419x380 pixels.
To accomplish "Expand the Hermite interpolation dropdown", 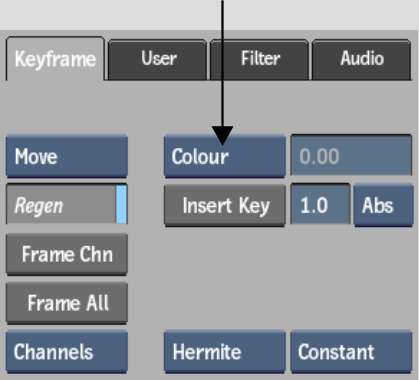I will tap(225, 352).
